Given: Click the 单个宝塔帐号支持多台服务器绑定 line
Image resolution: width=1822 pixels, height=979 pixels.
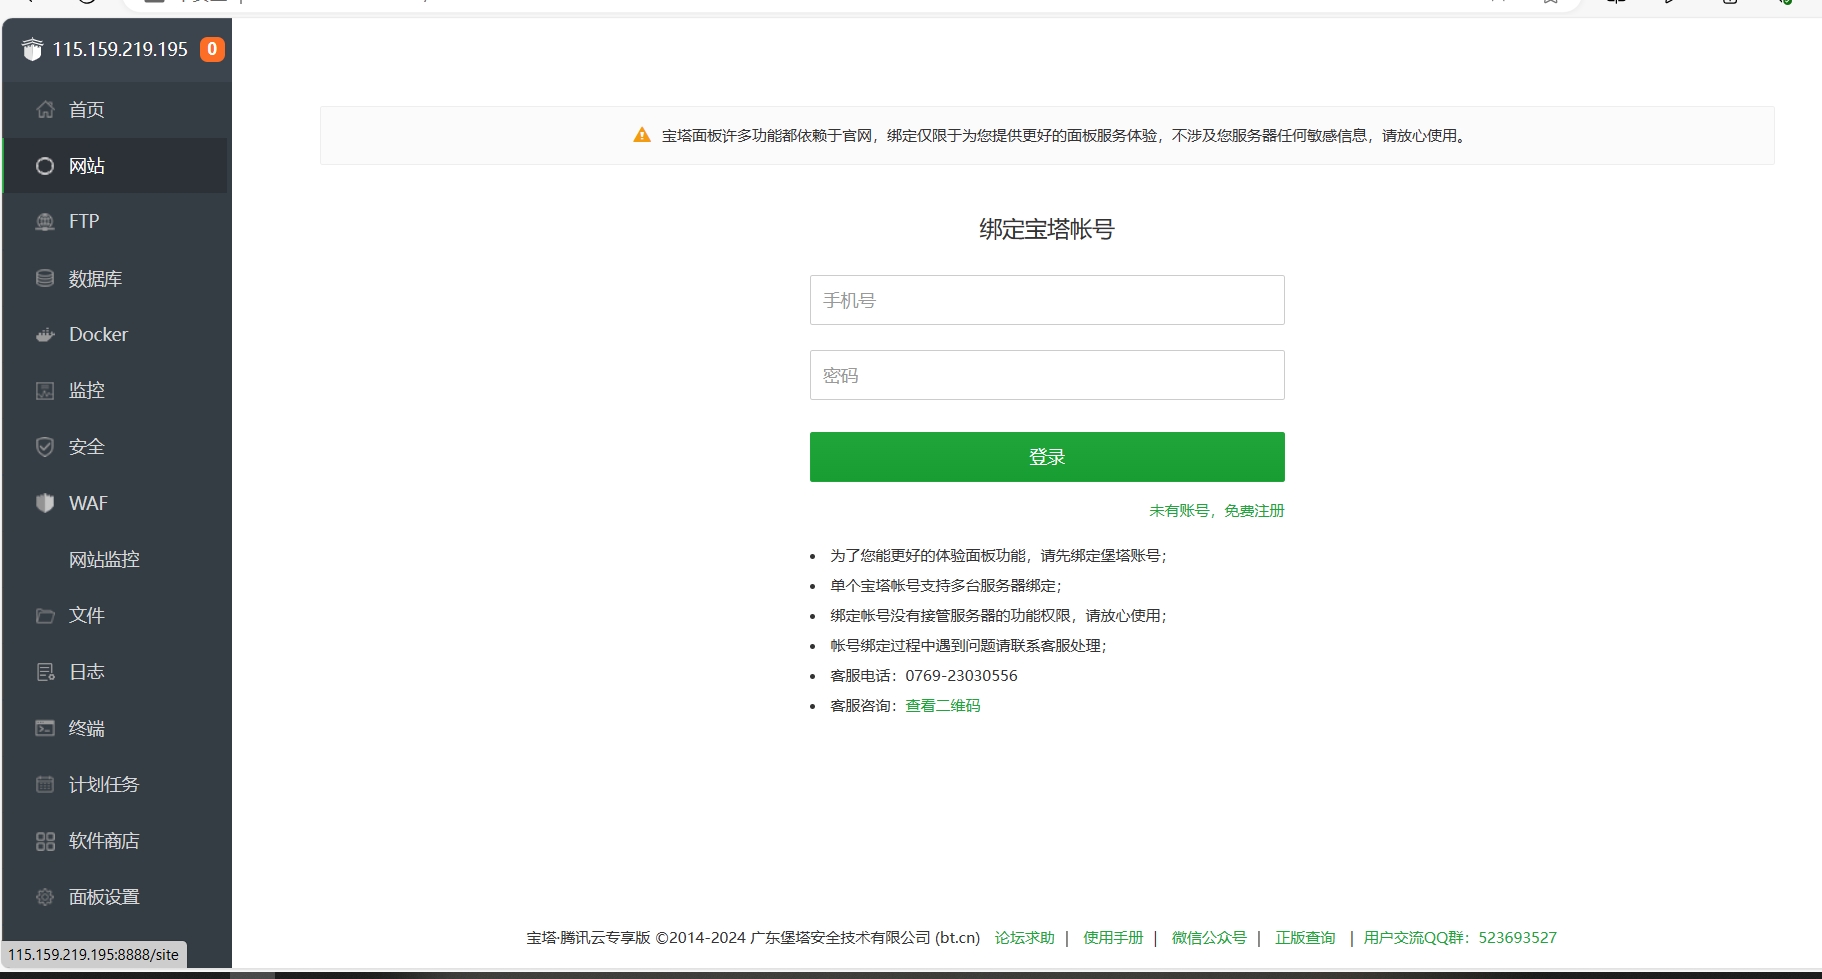Looking at the screenshot, I should [945, 586].
